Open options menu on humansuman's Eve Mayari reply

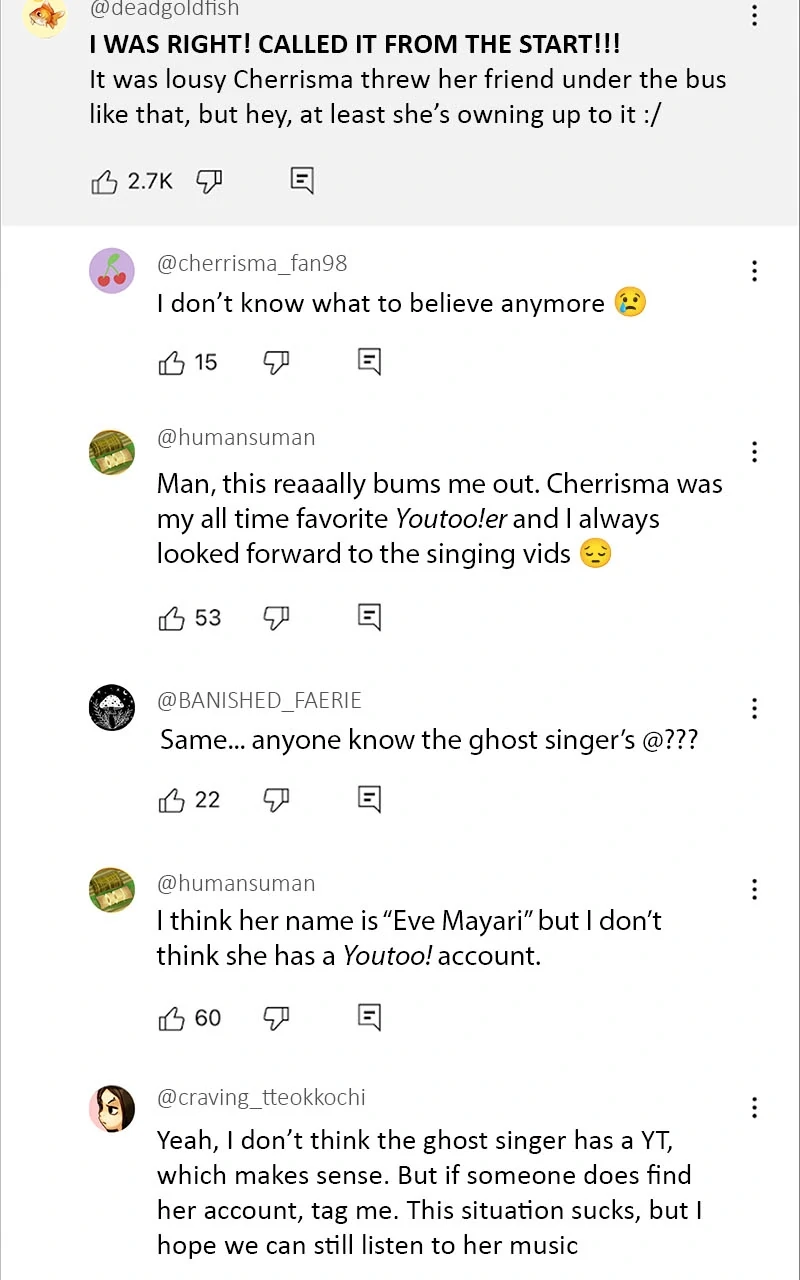click(754, 889)
